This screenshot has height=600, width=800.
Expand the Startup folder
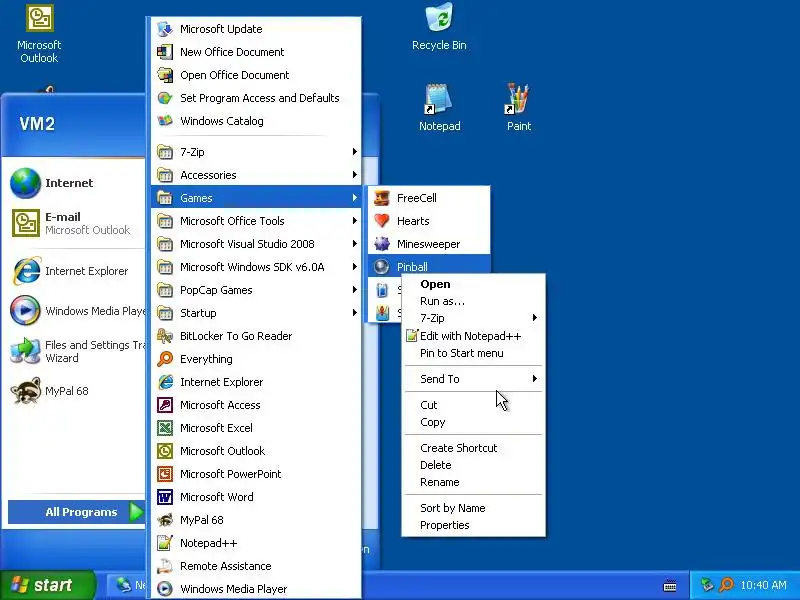[256, 313]
